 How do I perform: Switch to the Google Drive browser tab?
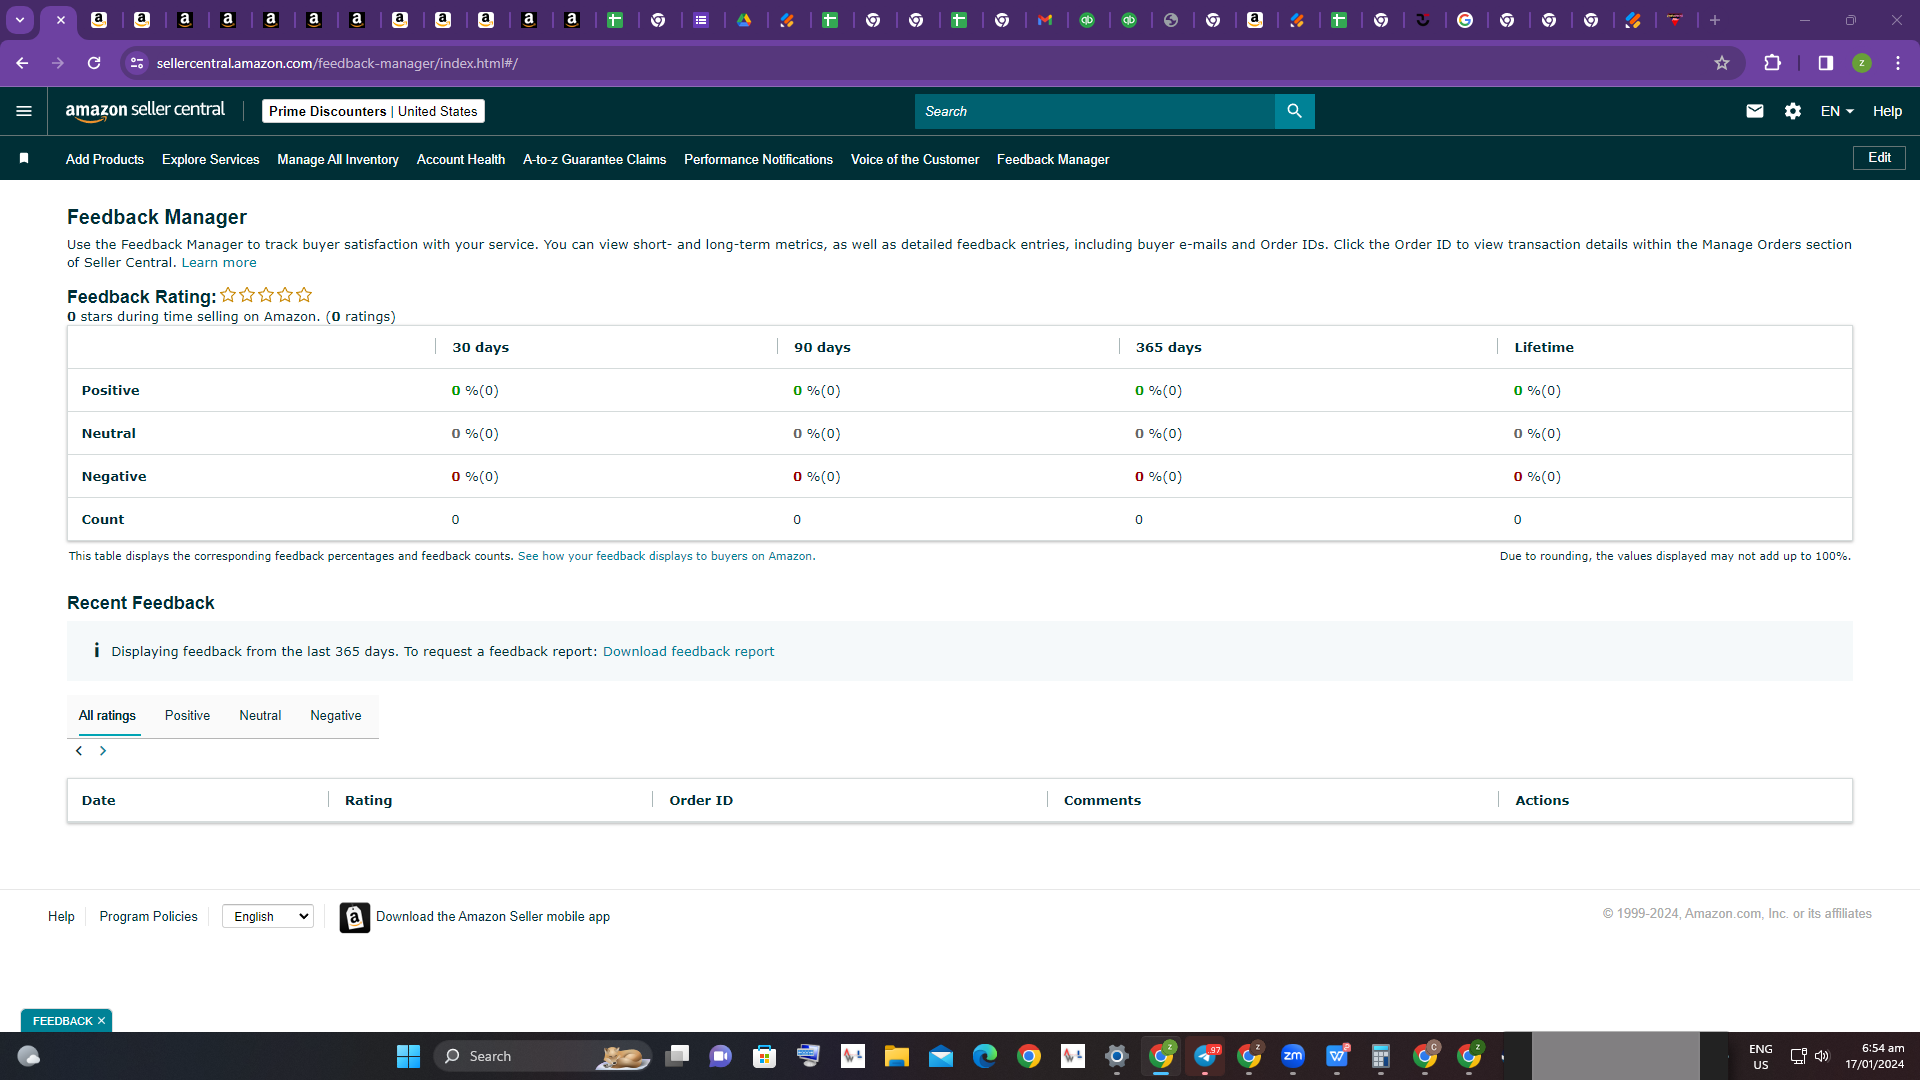point(744,20)
